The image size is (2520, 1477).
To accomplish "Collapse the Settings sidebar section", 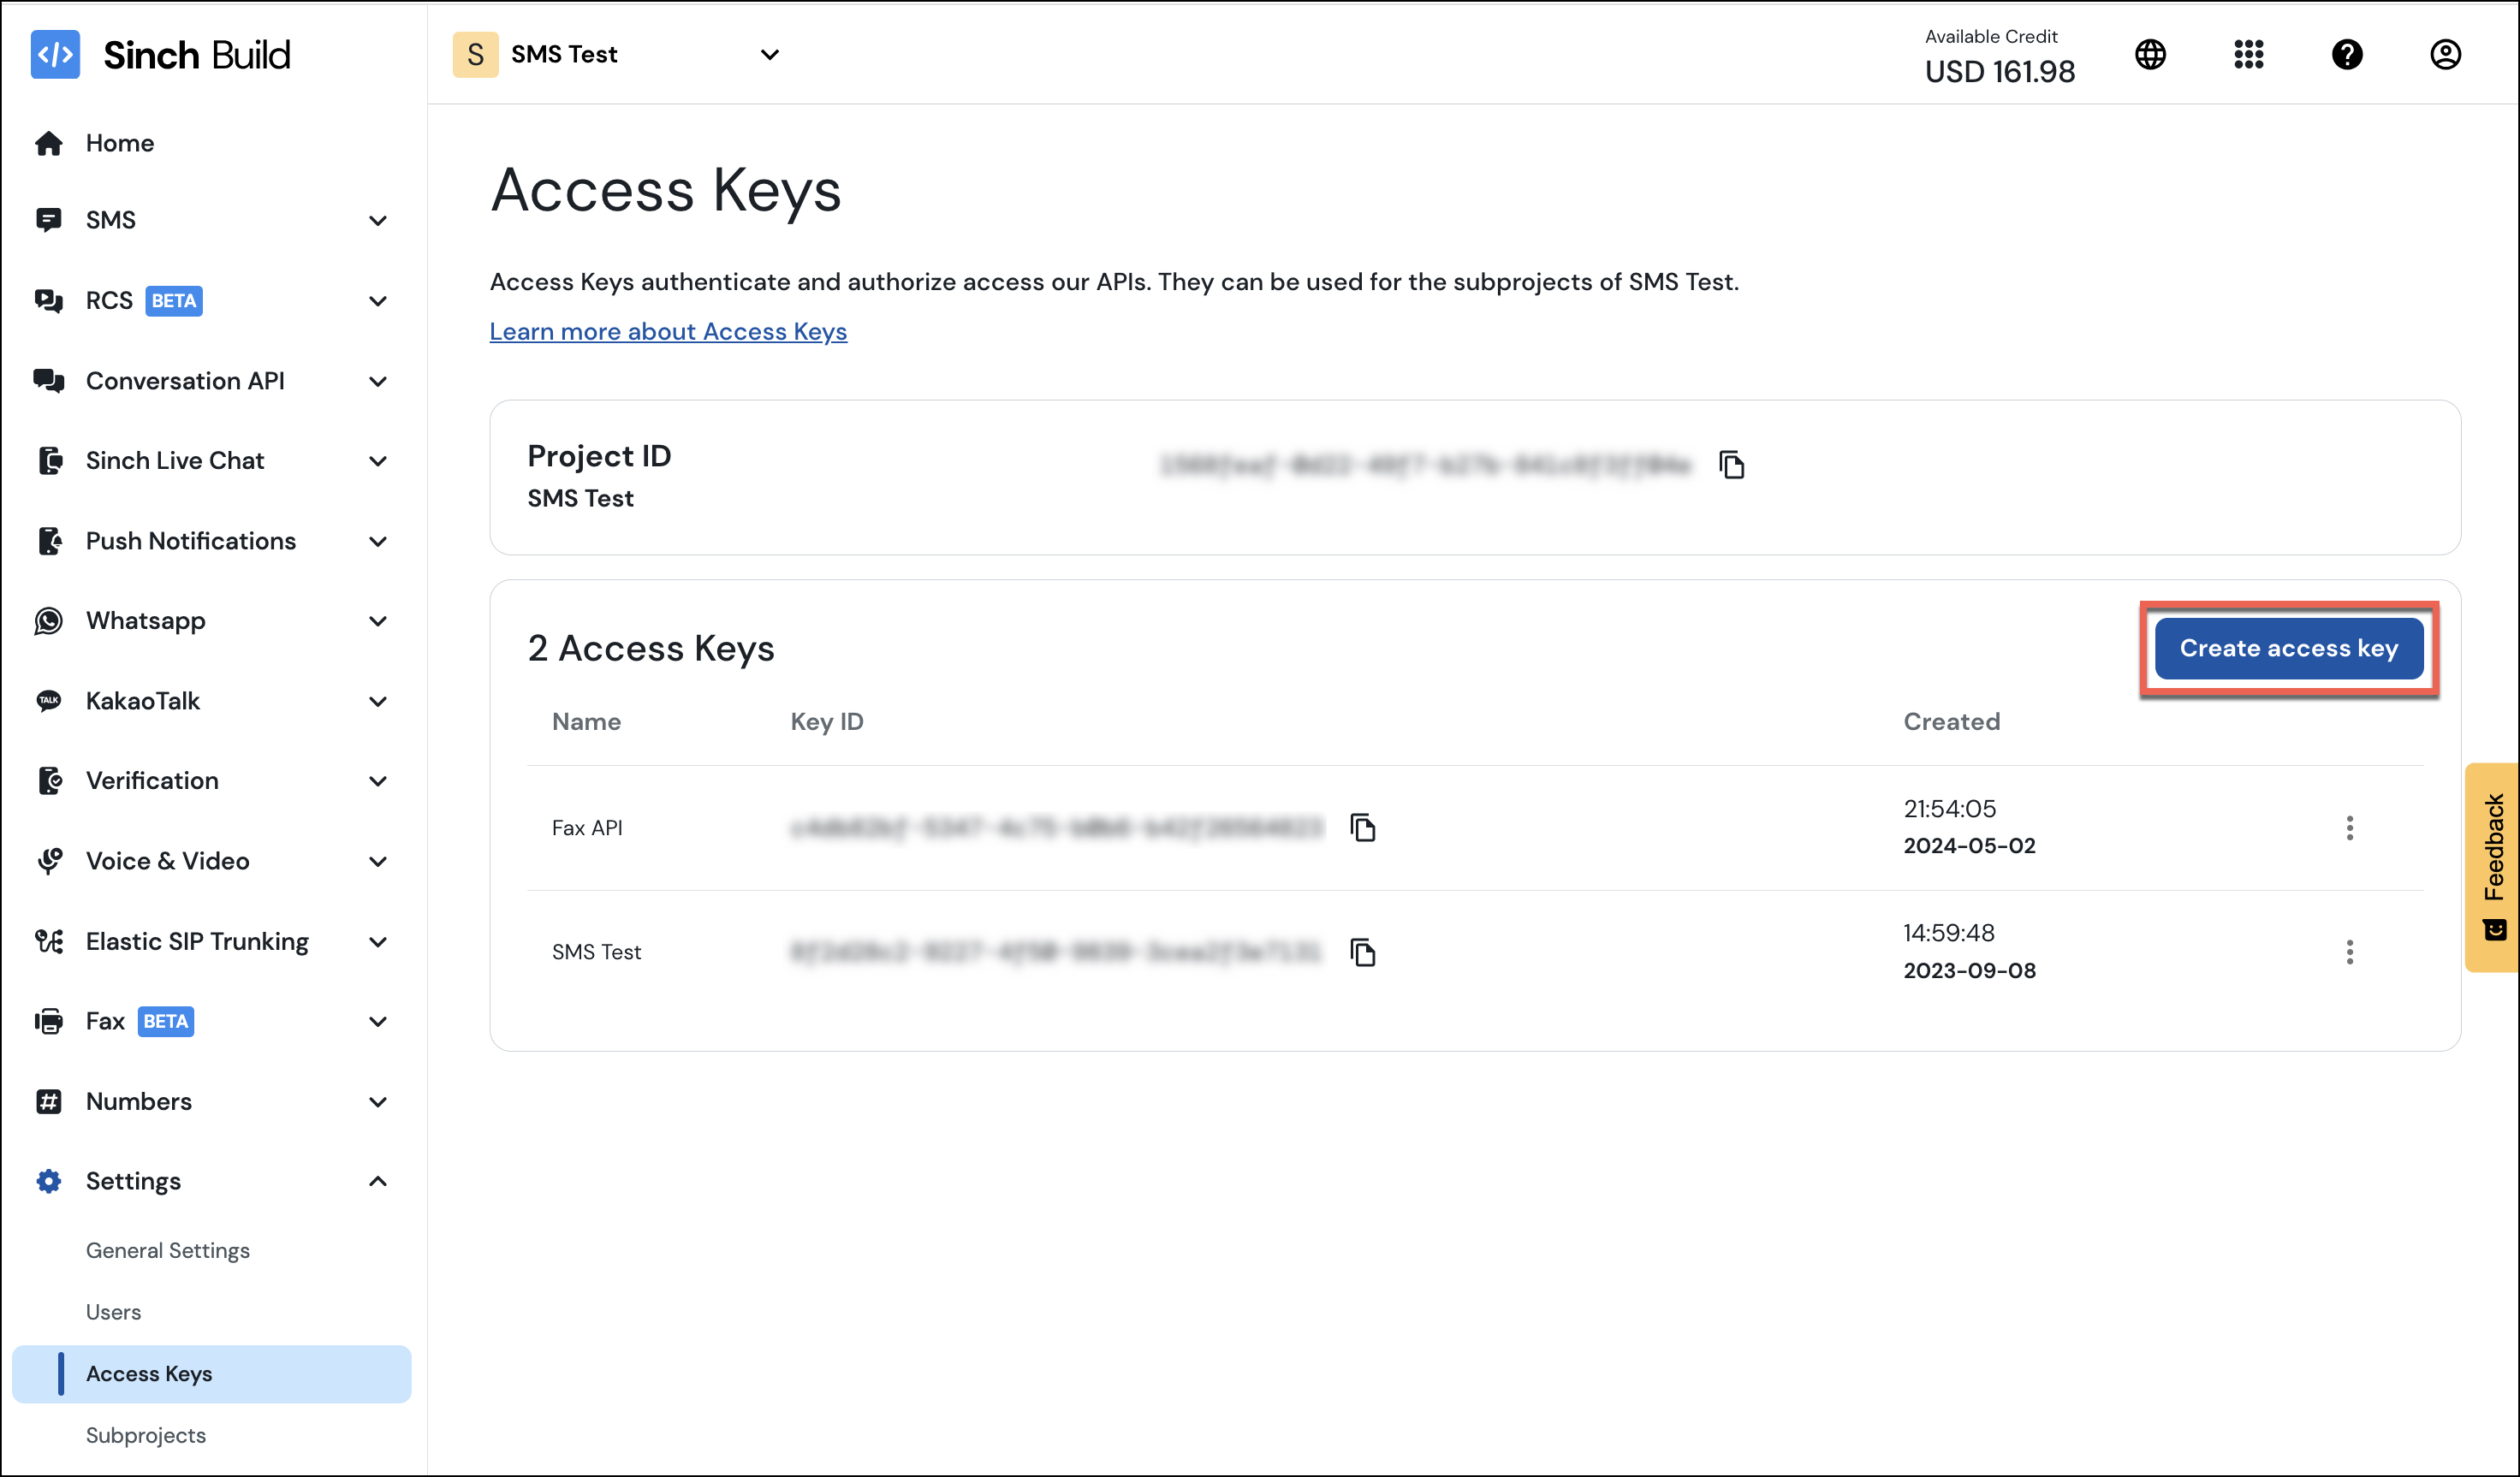I will (378, 1181).
